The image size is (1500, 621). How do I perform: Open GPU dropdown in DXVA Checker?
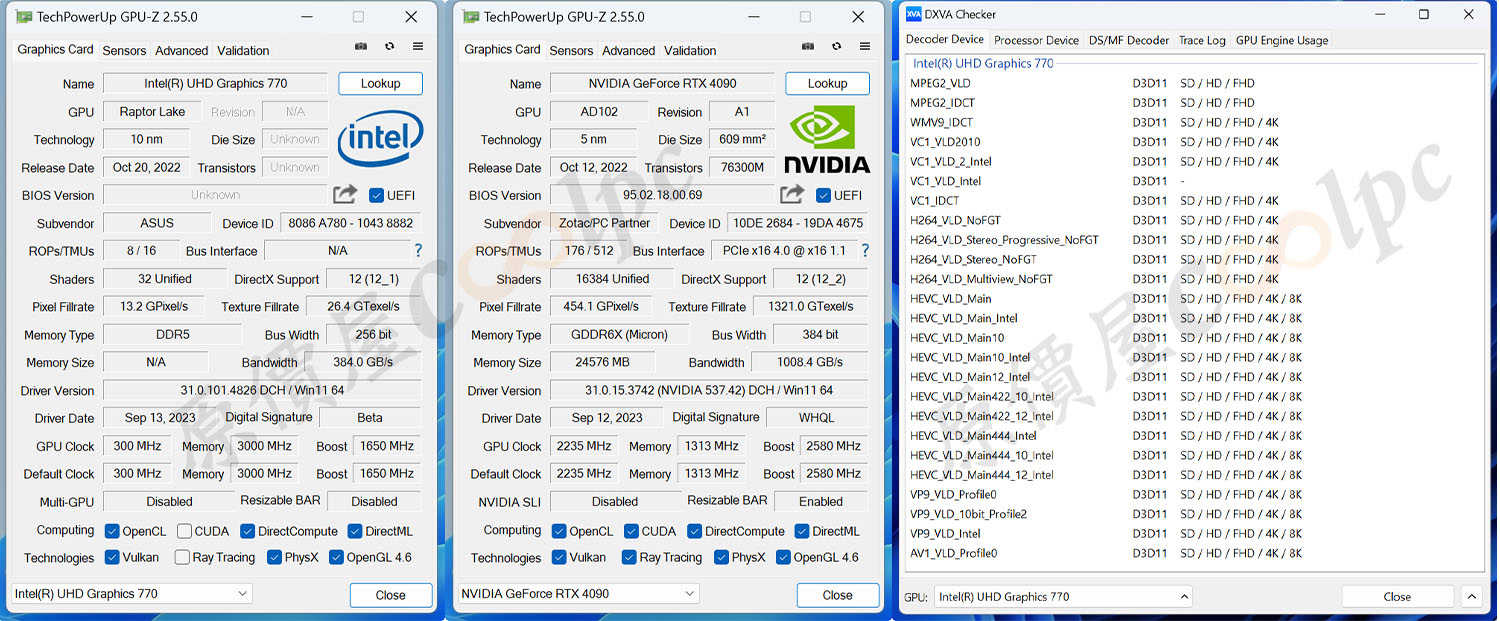pyautogui.click(x=1063, y=597)
